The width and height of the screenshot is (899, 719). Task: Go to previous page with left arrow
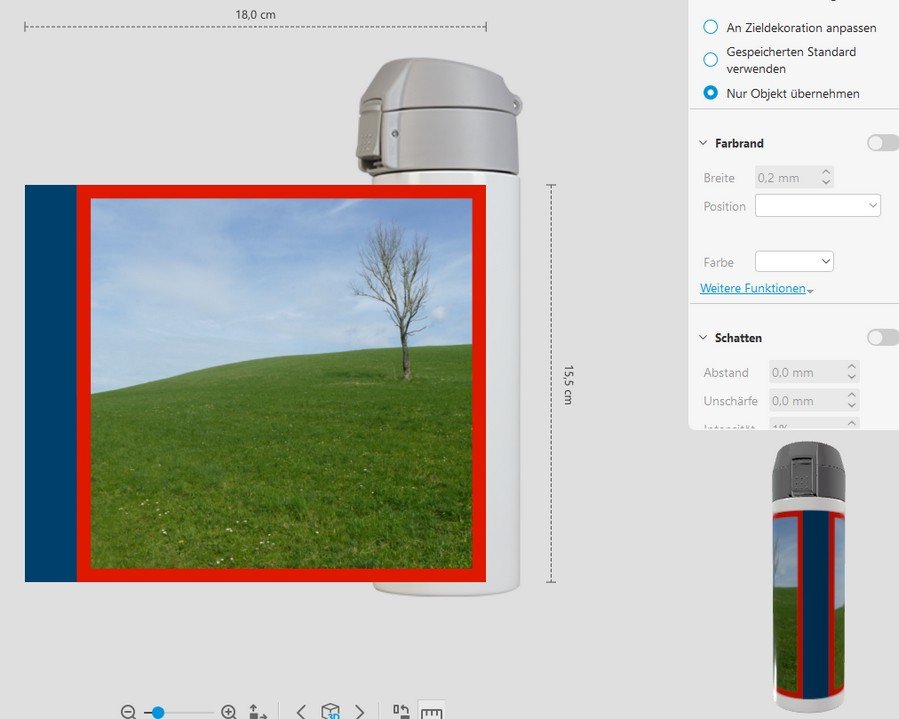tap(301, 712)
